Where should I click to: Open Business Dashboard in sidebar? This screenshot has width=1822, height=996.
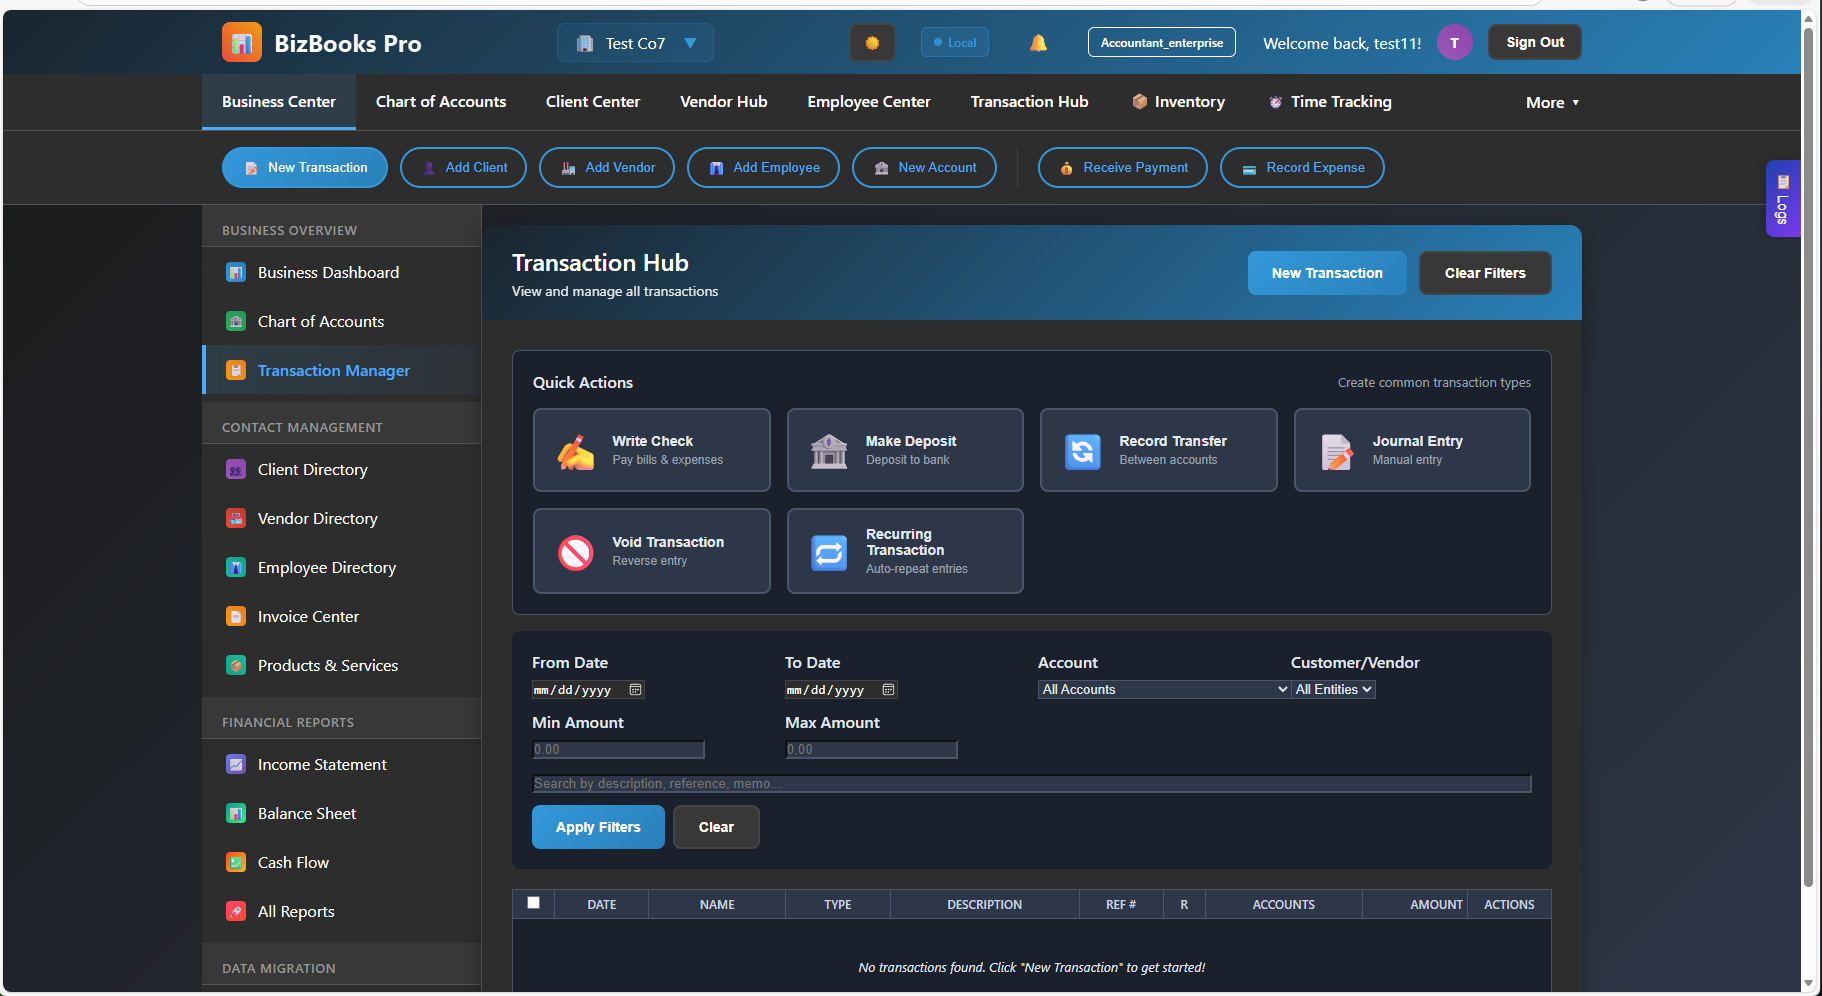click(342, 272)
